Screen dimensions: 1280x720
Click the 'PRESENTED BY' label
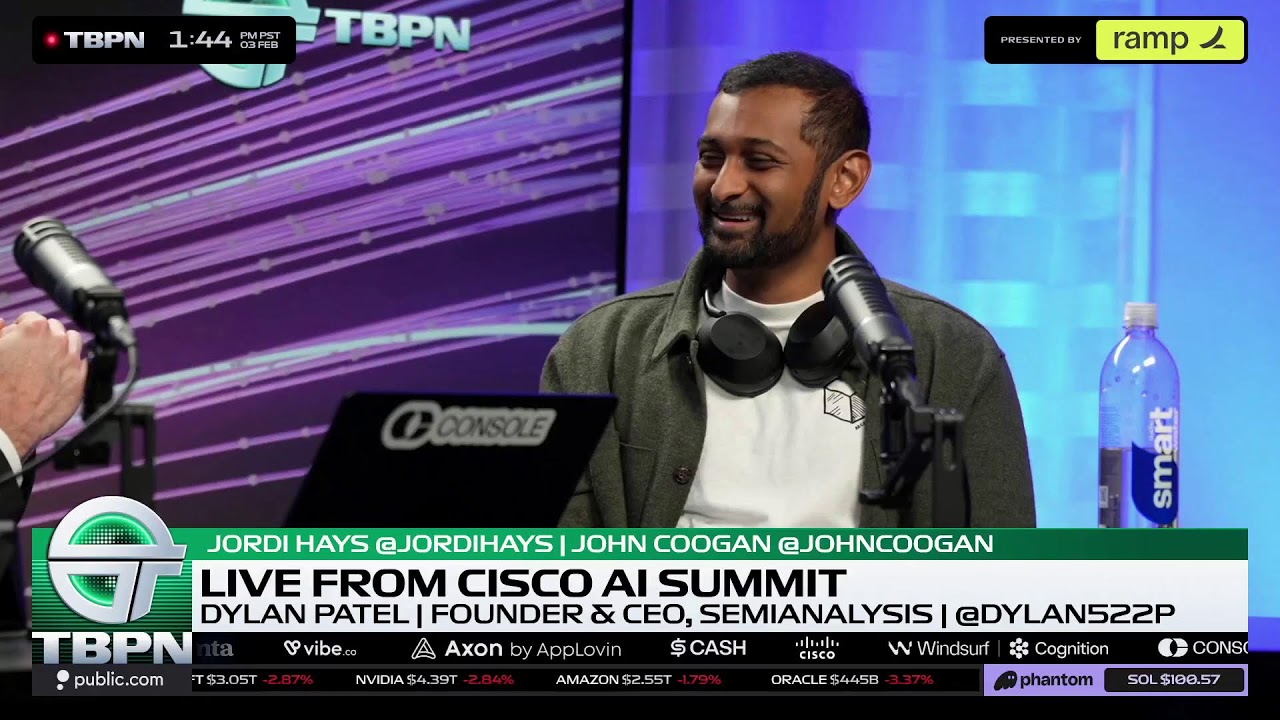(1041, 40)
